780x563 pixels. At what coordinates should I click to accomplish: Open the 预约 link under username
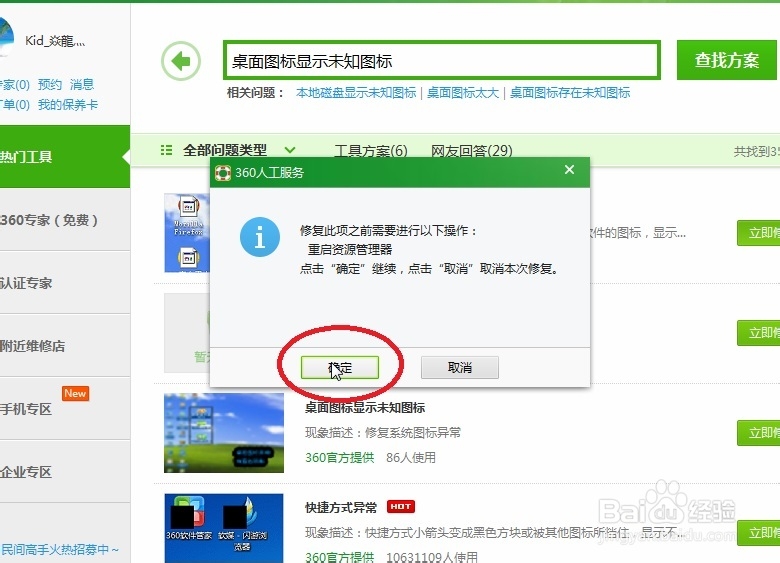(50, 85)
